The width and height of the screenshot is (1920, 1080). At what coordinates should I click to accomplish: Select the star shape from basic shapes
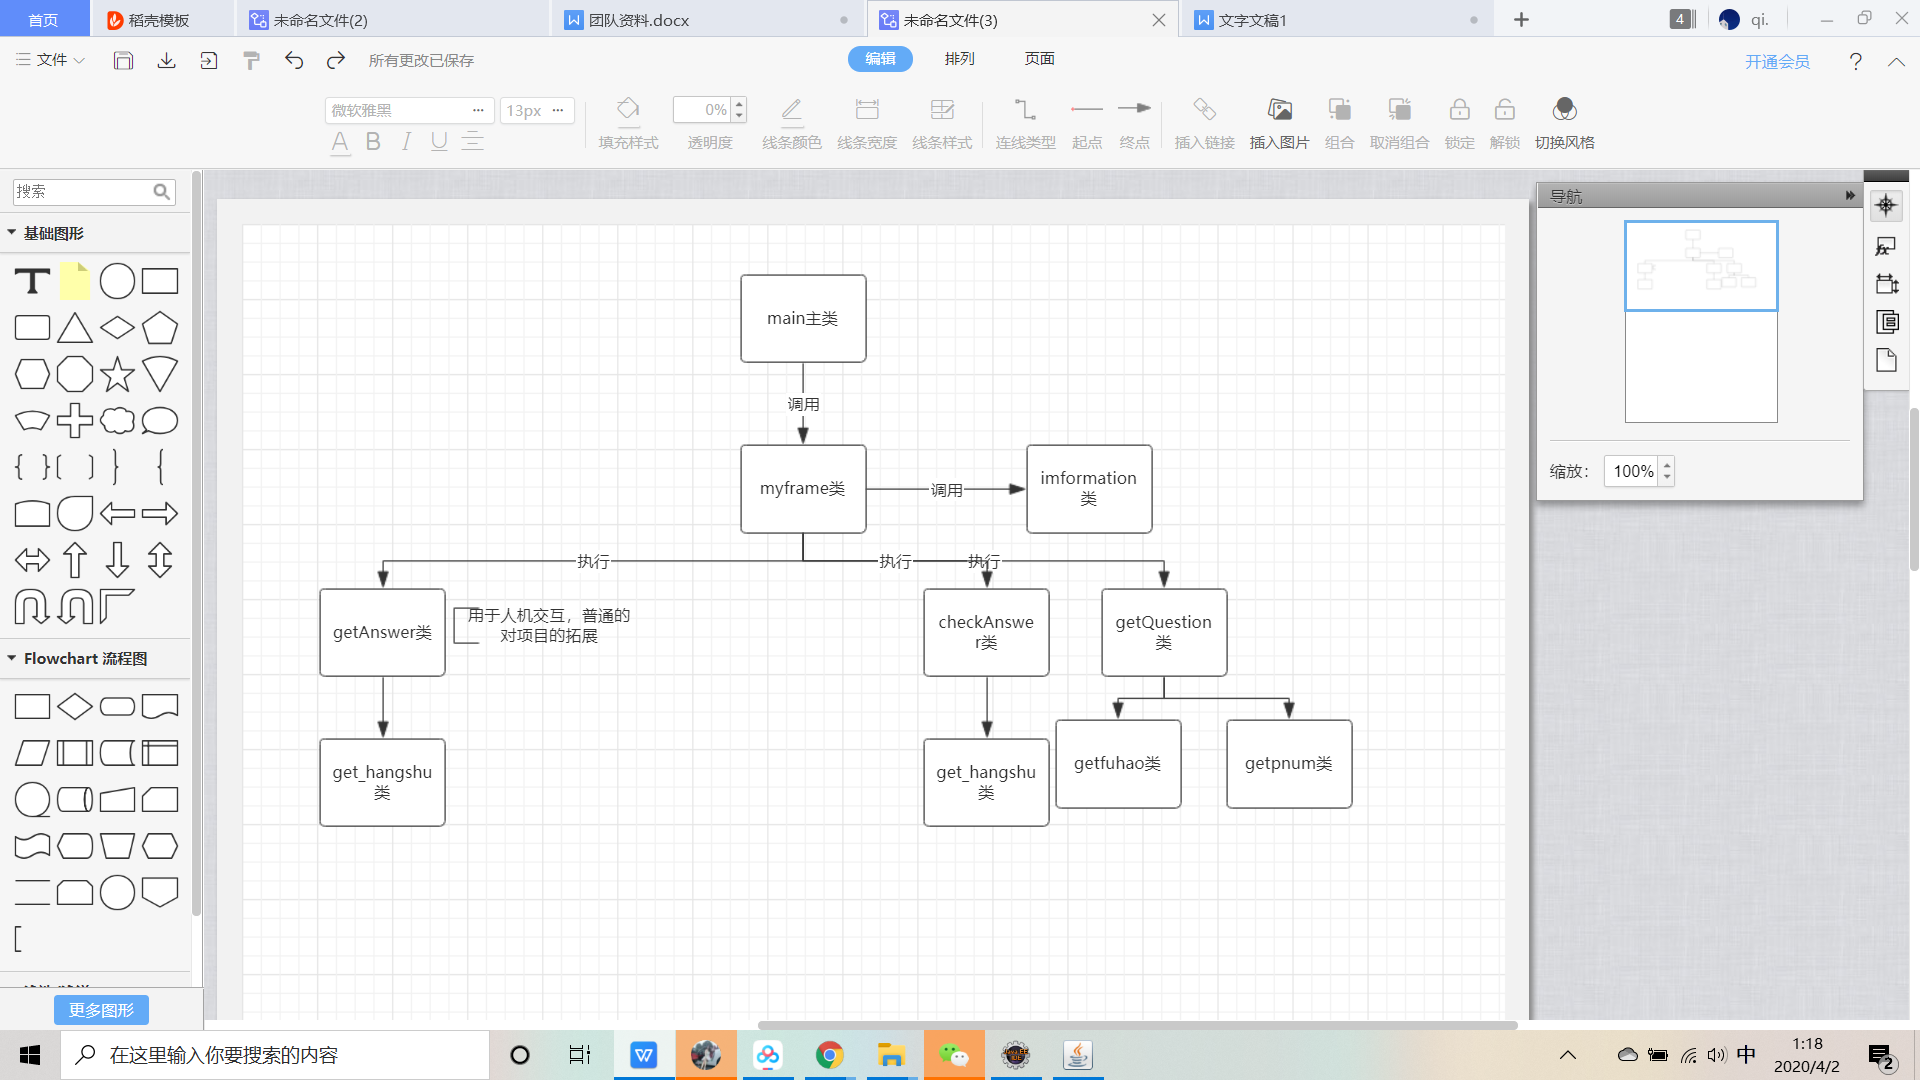pos(117,374)
